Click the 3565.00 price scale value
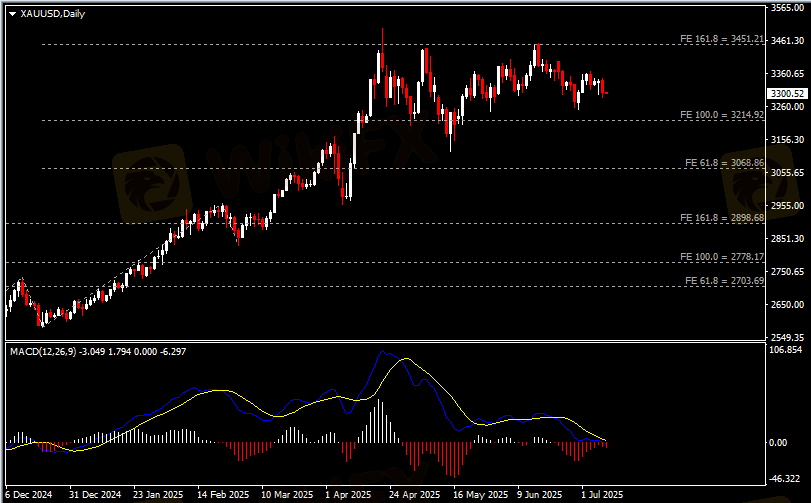Image resolution: width=811 pixels, height=503 pixels. (787, 8)
